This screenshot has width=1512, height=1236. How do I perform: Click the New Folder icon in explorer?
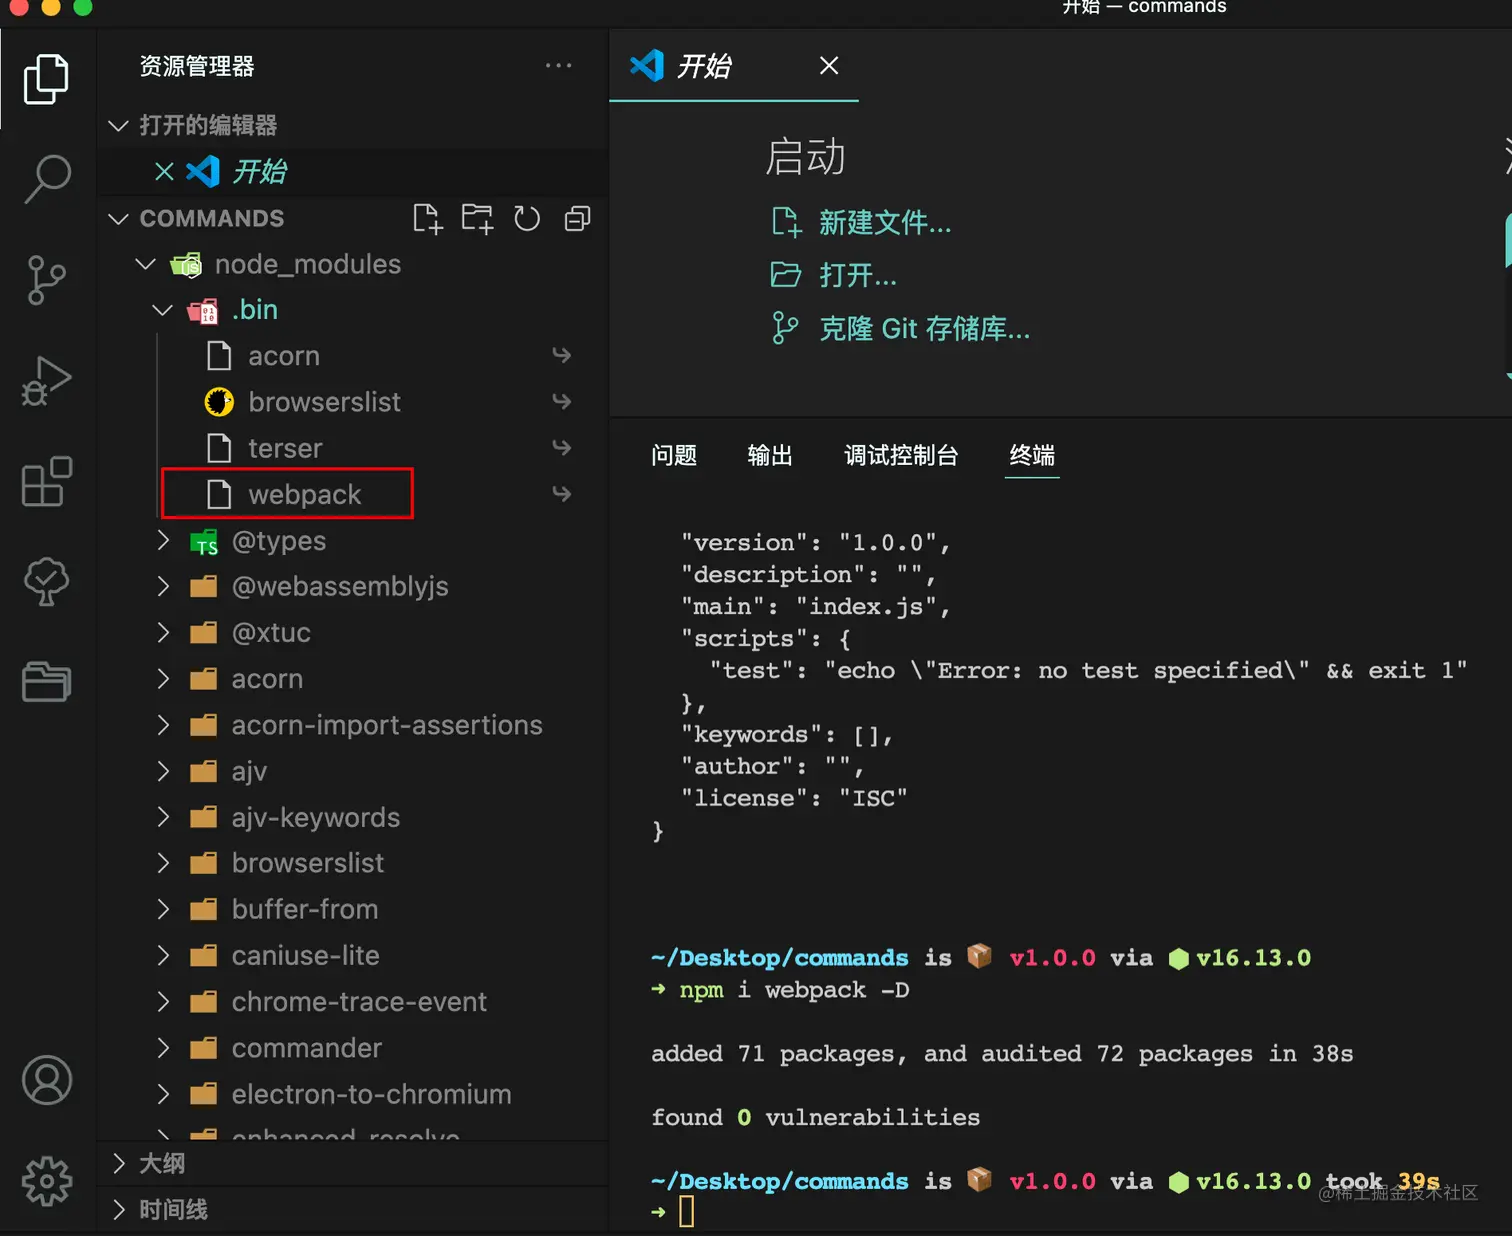[x=477, y=218]
